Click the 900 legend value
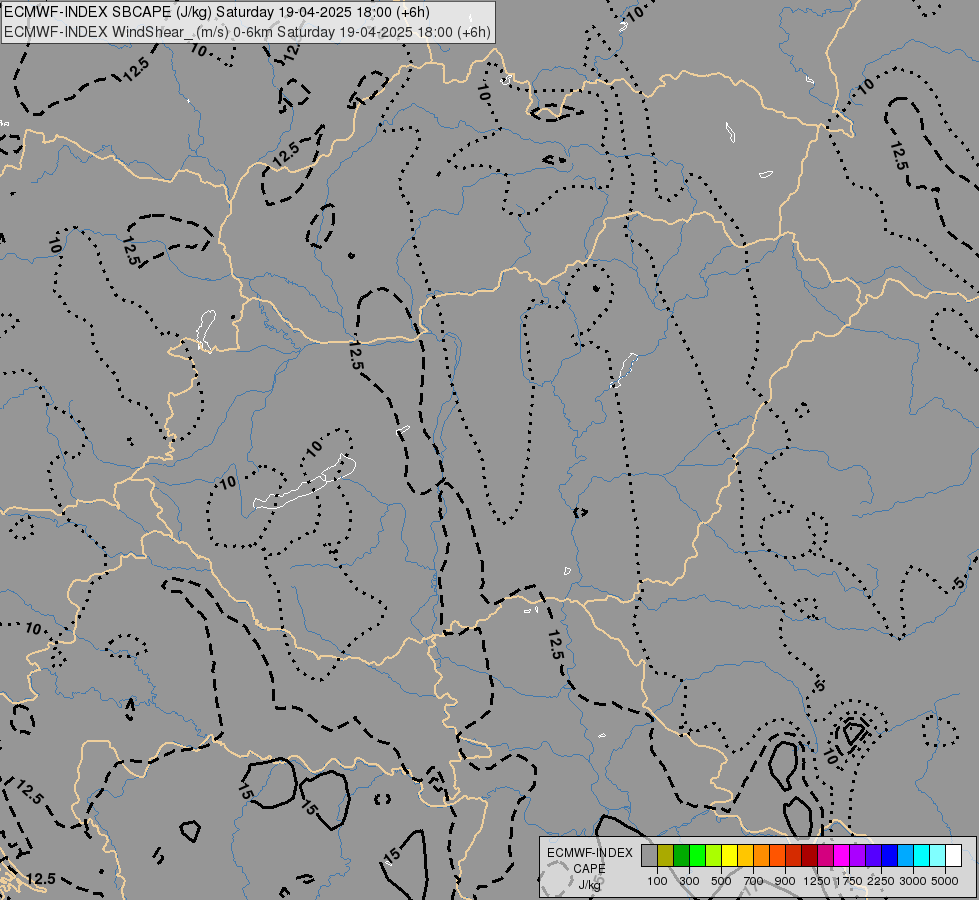Viewport: 979px width, 900px height. point(785,881)
